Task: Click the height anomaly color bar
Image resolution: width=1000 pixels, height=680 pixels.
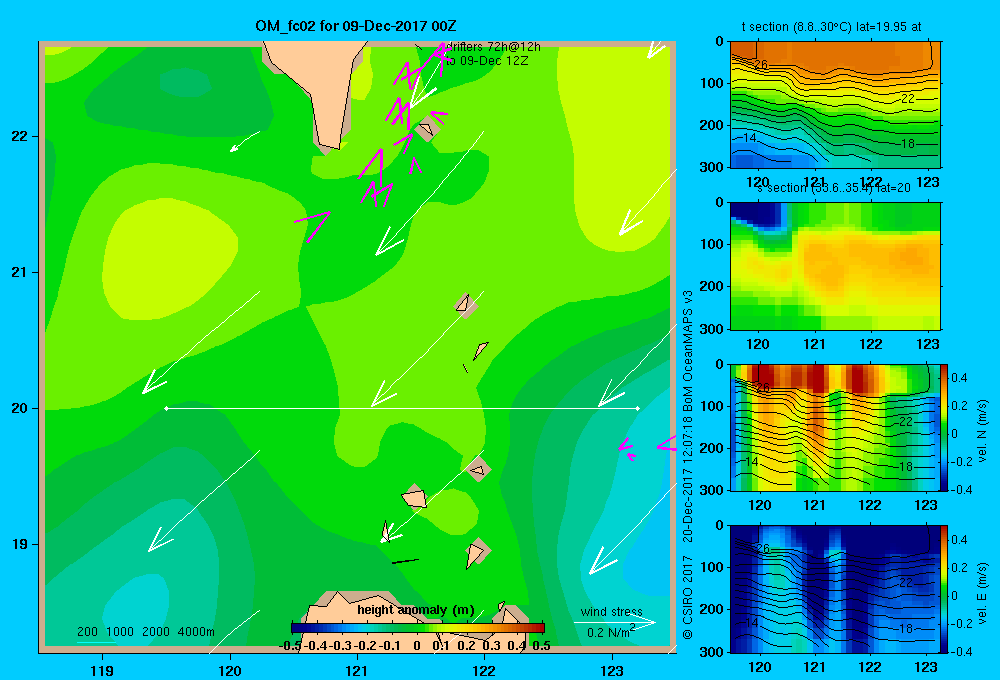Action: point(418,628)
